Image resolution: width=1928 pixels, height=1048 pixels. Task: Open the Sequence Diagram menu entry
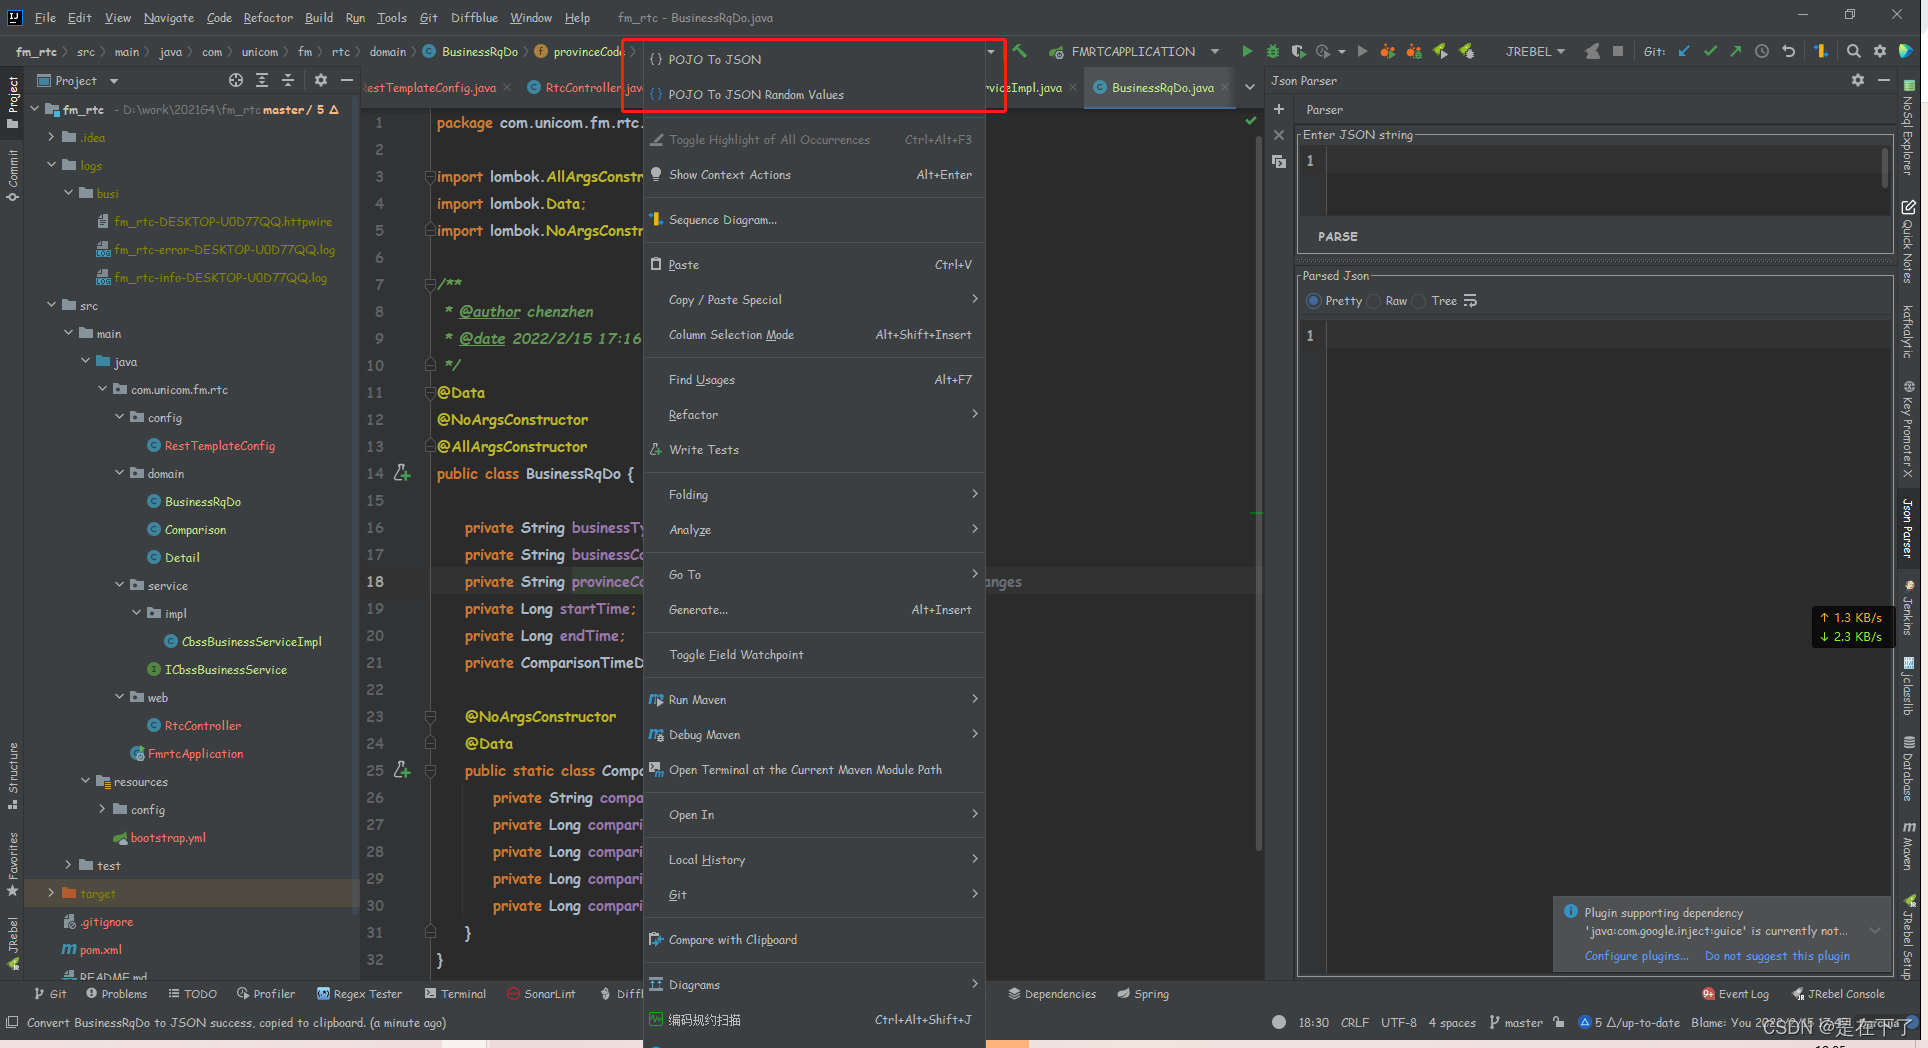pos(814,220)
